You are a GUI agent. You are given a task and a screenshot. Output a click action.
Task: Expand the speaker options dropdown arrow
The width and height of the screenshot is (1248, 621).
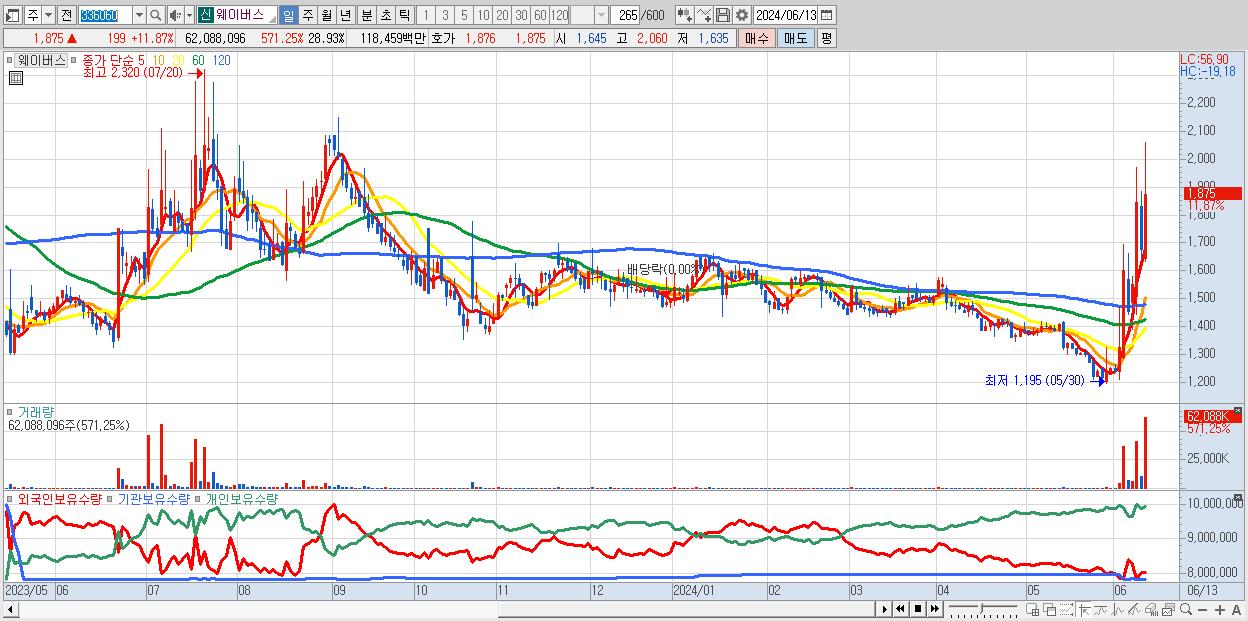coord(189,15)
